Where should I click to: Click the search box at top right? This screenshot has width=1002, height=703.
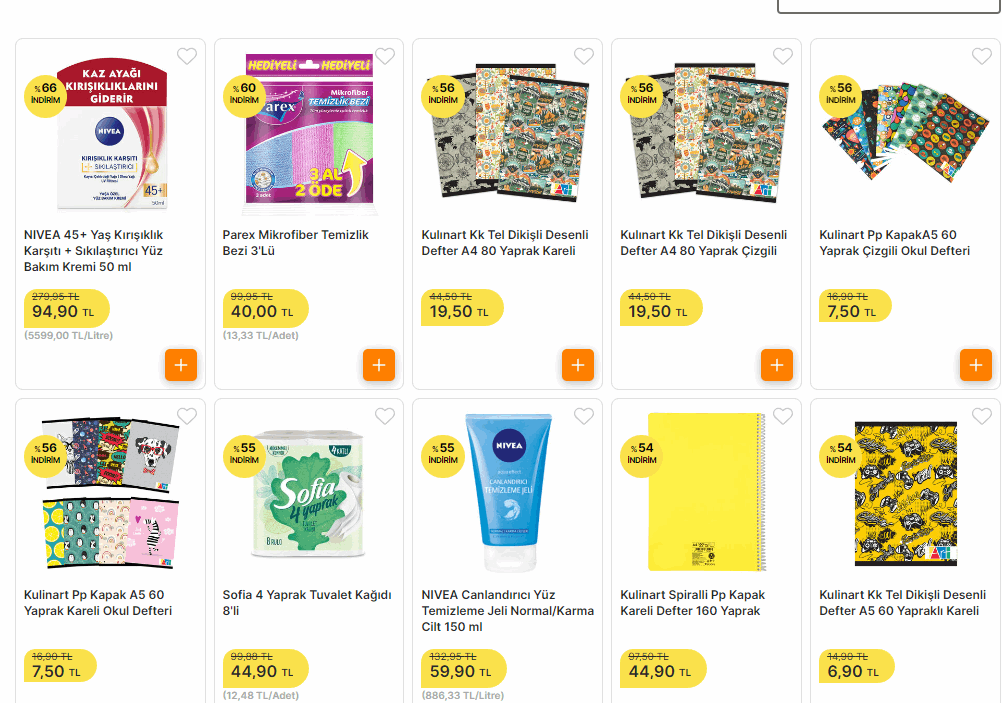point(888,5)
